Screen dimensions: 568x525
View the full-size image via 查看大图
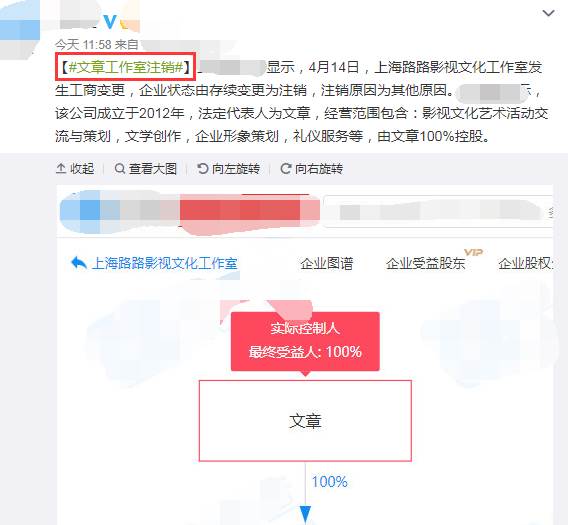(x=146, y=169)
